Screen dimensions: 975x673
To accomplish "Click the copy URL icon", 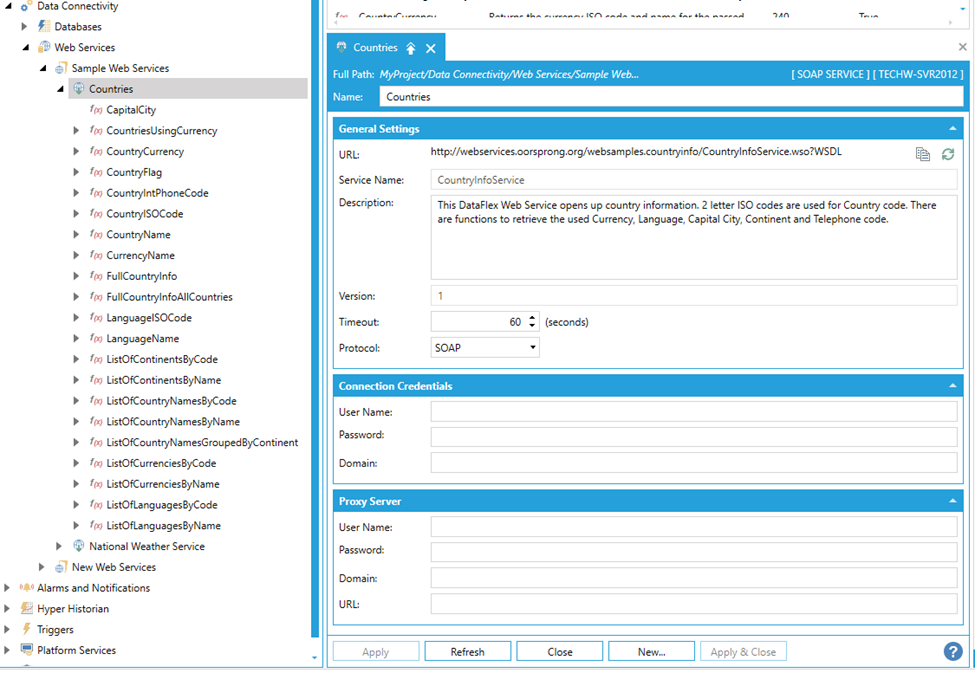I will tap(922, 154).
